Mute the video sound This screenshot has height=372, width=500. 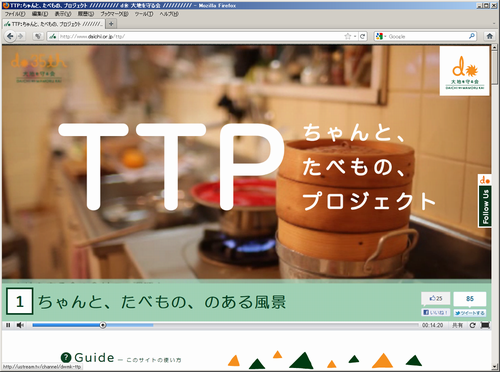point(20,325)
